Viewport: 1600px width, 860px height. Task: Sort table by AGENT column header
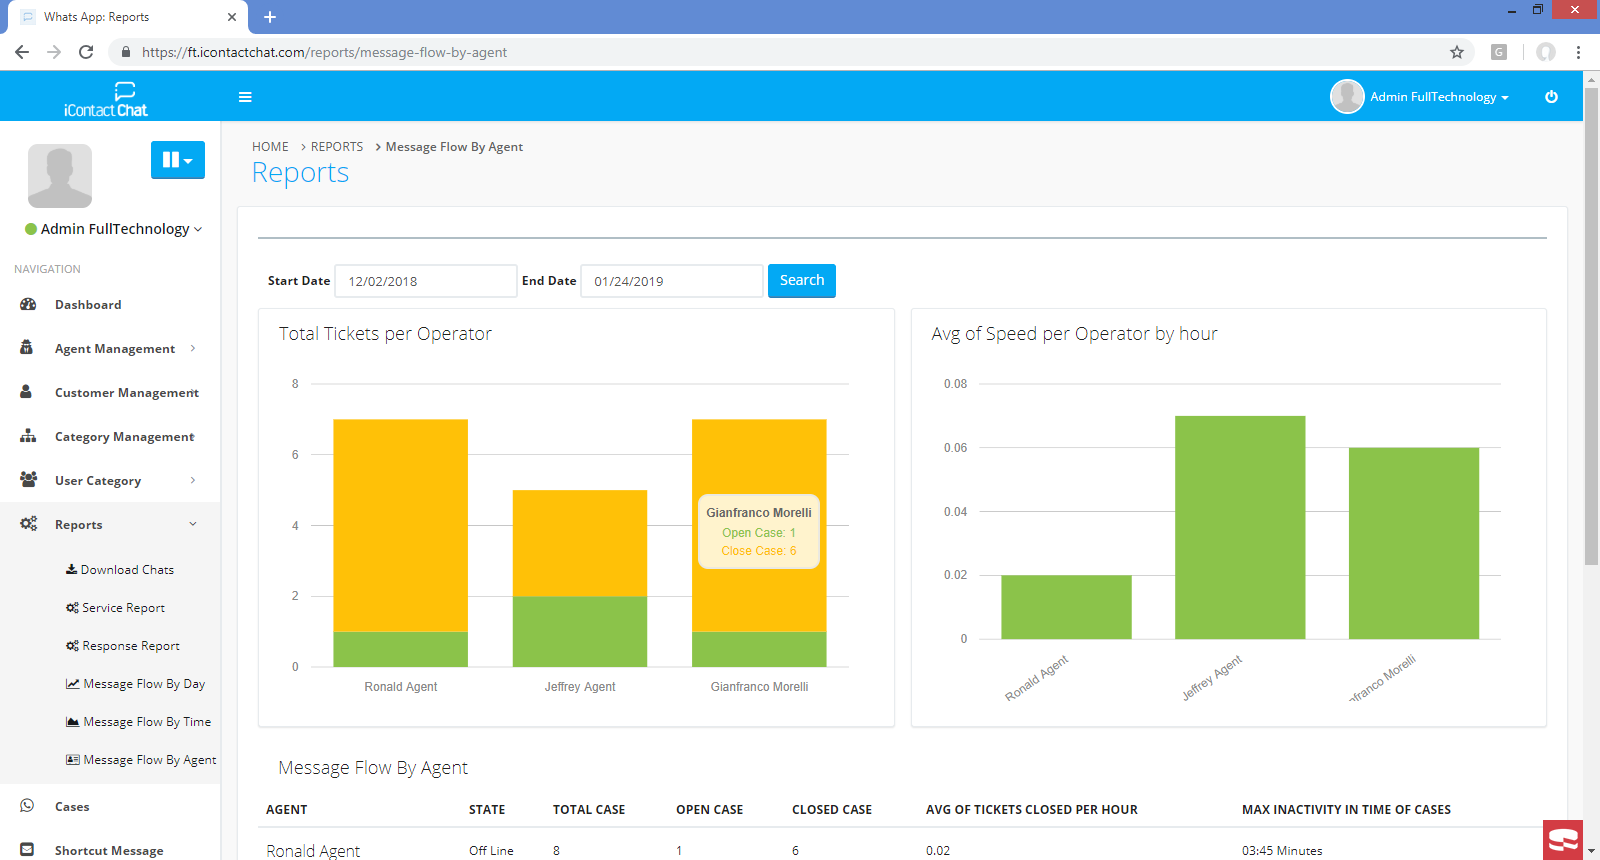(x=287, y=810)
